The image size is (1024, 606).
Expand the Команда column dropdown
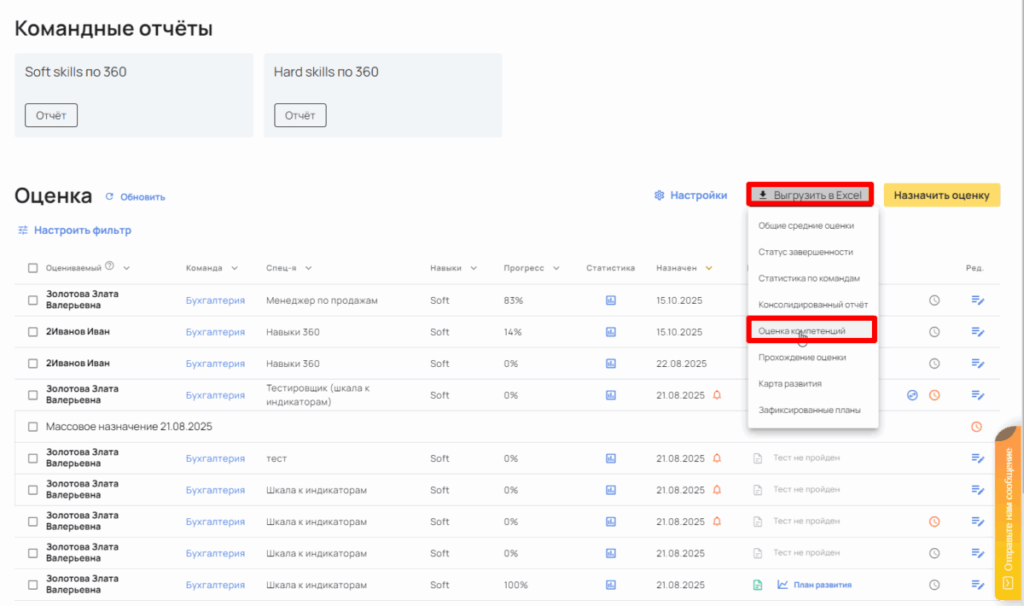pos(235,268)
